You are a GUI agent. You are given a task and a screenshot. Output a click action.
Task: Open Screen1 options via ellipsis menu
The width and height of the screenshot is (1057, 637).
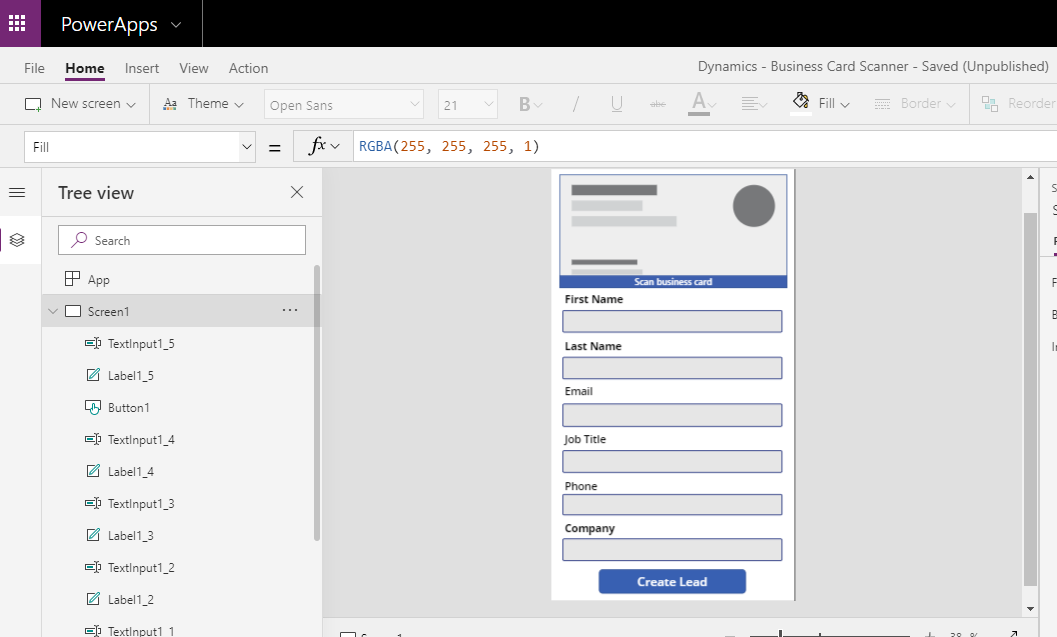[x=290, y=310]
